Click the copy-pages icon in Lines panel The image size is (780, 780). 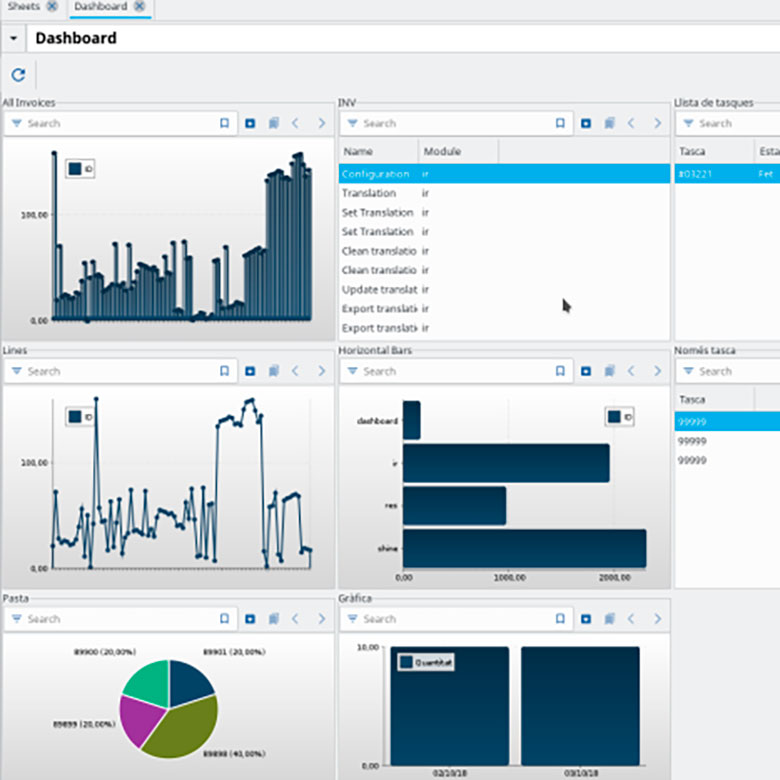point(274,371)
